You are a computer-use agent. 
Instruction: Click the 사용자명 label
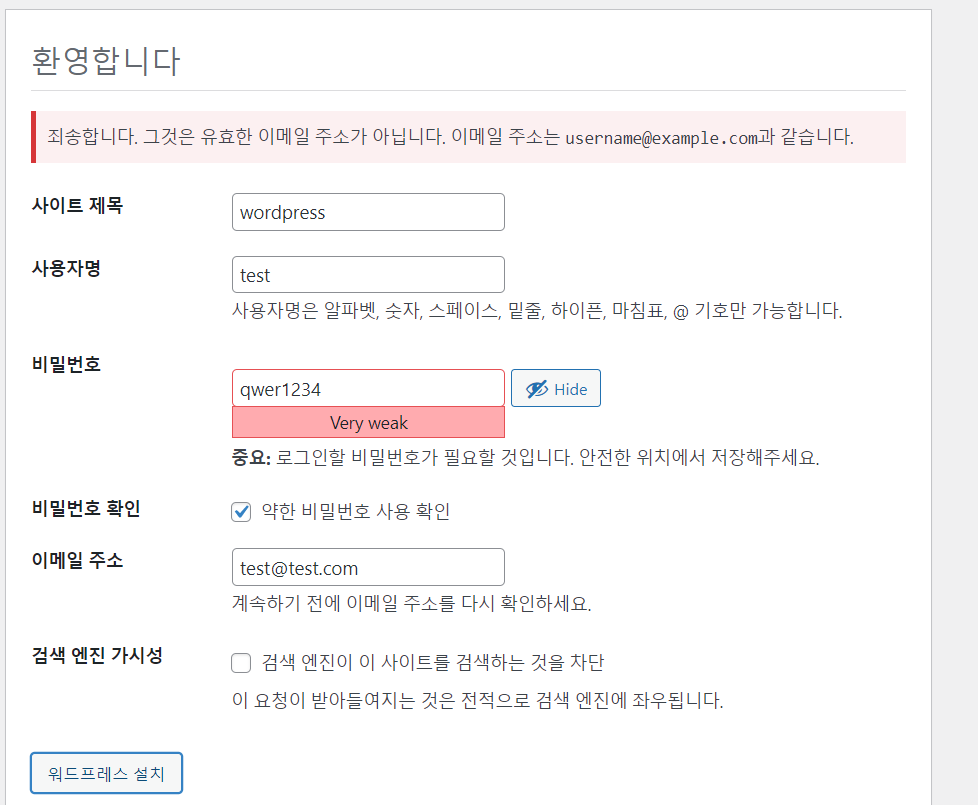click(x=67, y=268)
